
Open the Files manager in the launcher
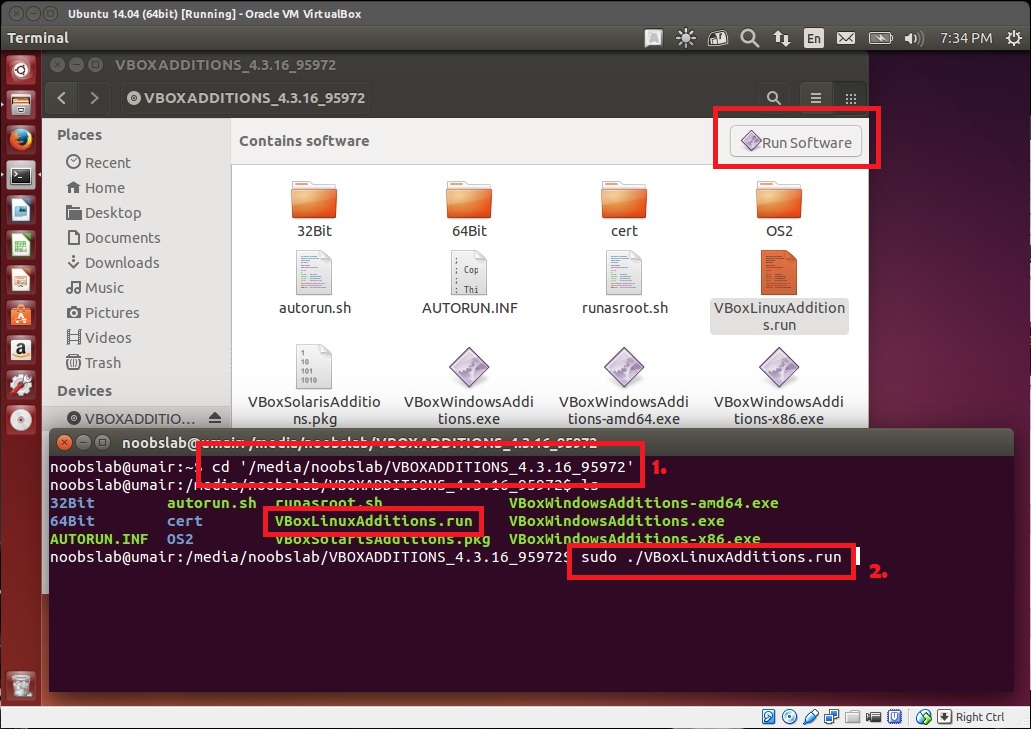pos(20,105)
